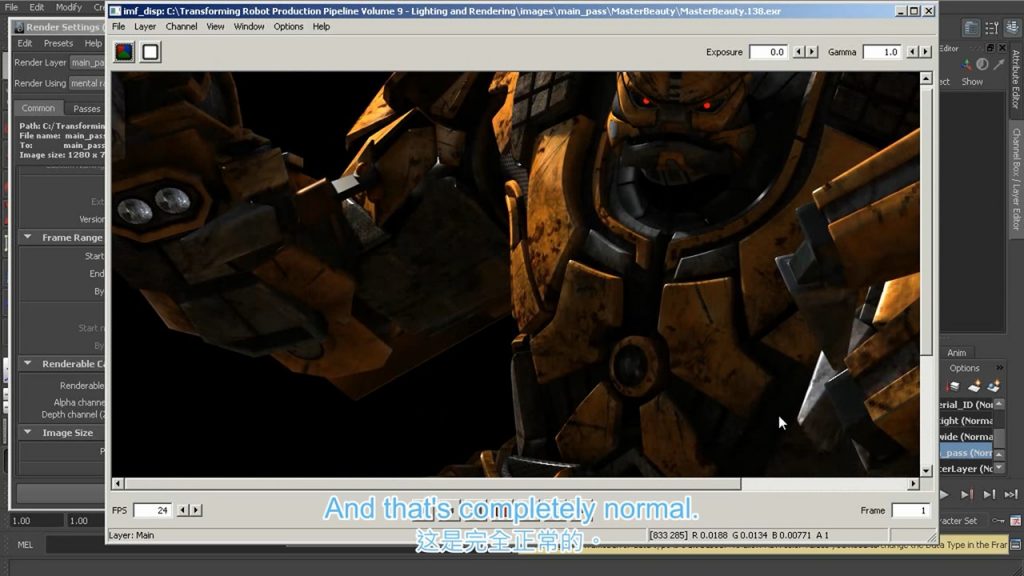This screenshot has width=1024, height=576.
Task: Open the Window menu in imf_disp
Action: 249,27
